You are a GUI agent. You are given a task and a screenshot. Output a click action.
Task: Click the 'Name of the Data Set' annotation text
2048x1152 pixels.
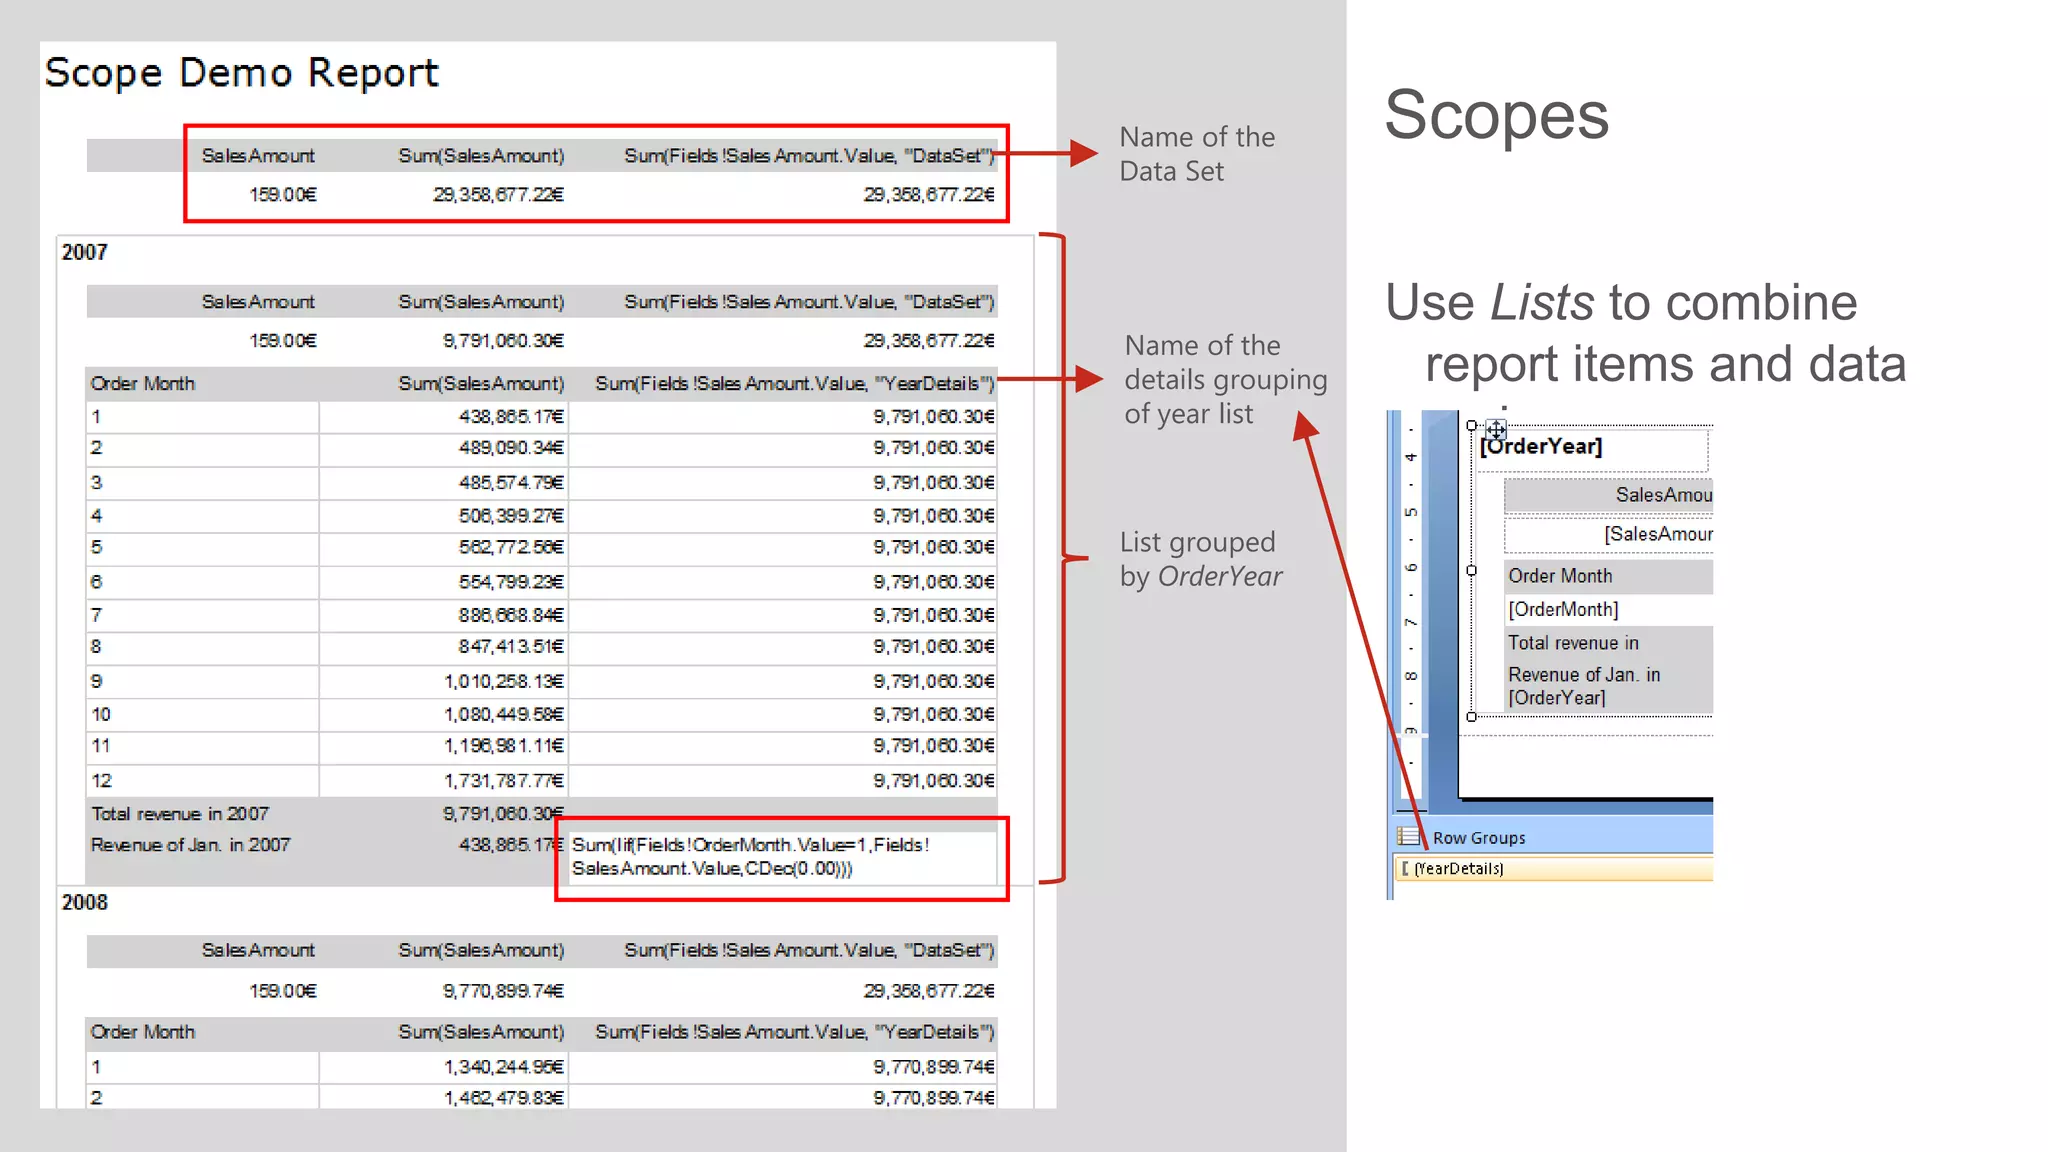pos(1197,154)
